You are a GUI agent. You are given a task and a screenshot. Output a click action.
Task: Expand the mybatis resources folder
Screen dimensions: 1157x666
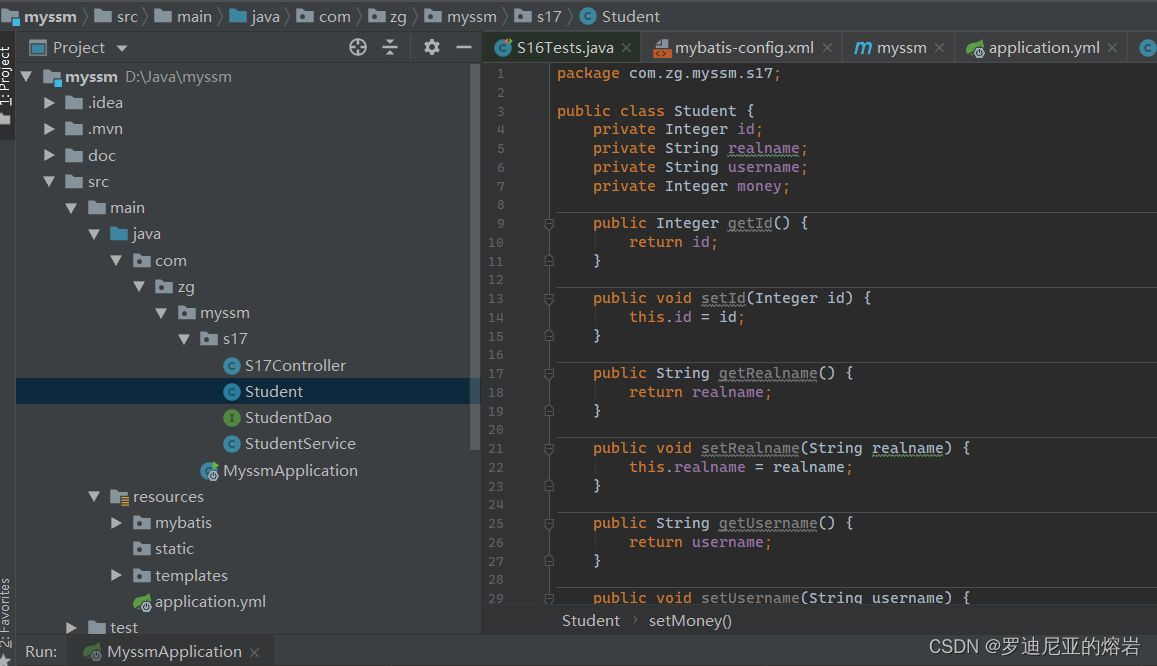[x=117, y=522]
